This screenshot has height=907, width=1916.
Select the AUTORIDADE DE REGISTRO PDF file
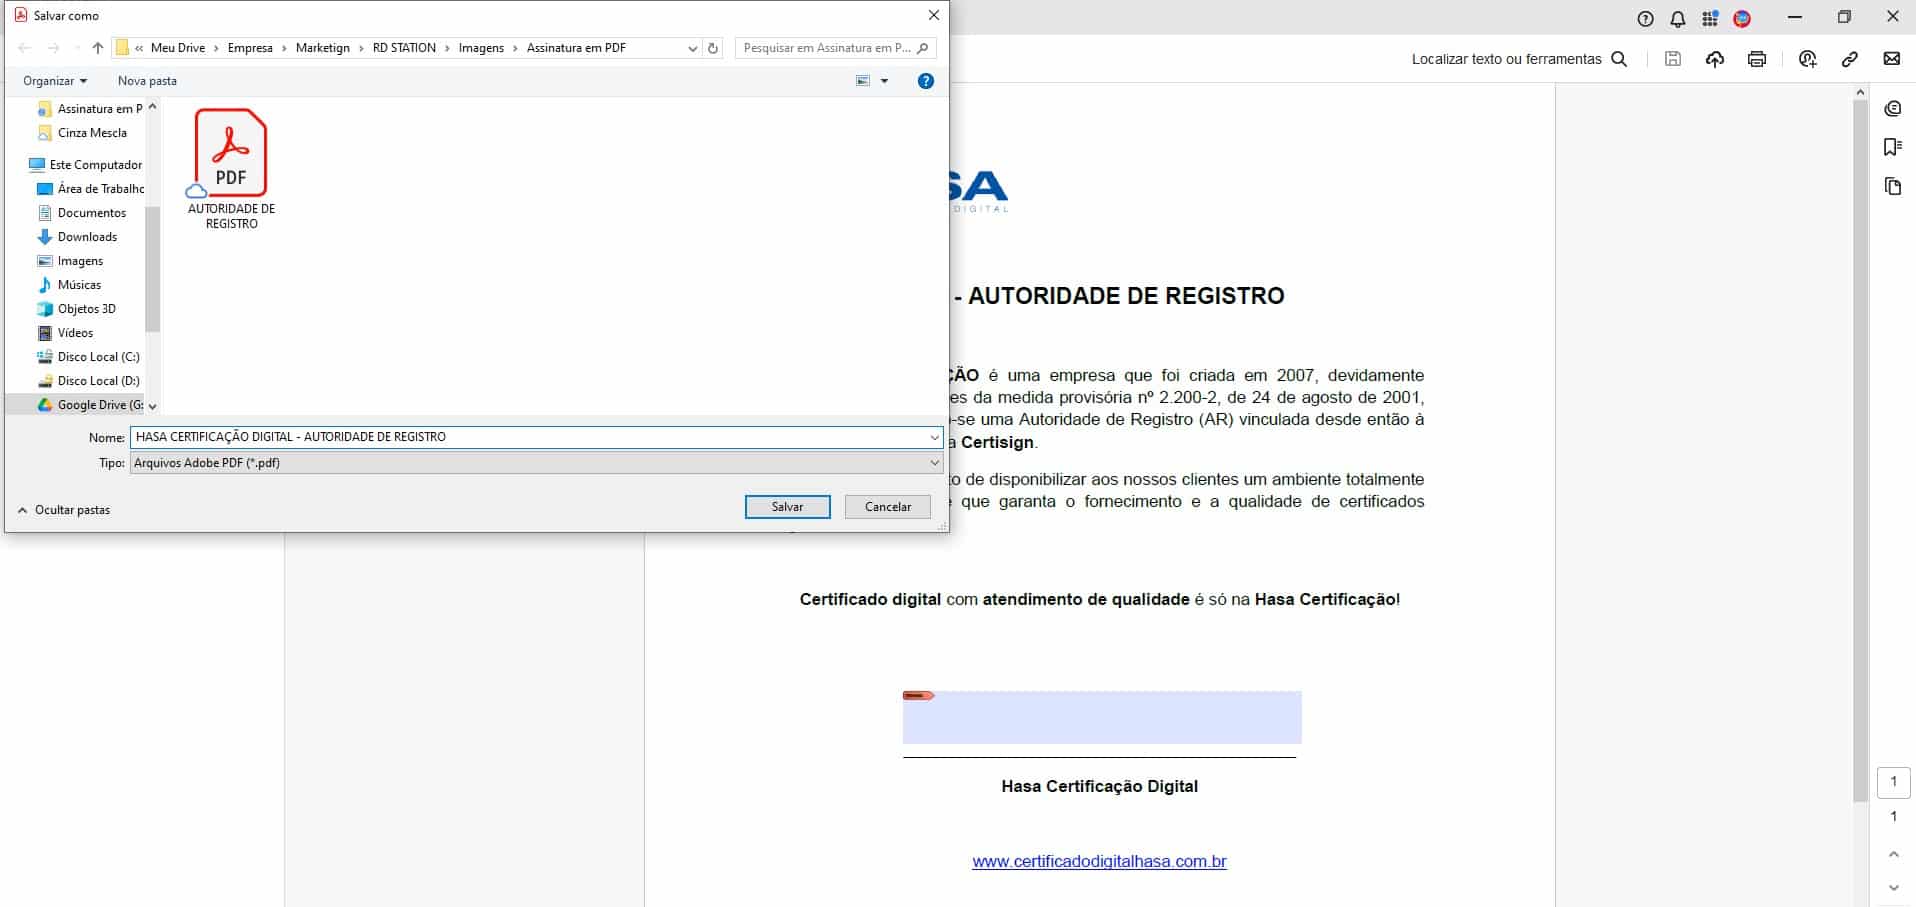click(x=231, y=169)
